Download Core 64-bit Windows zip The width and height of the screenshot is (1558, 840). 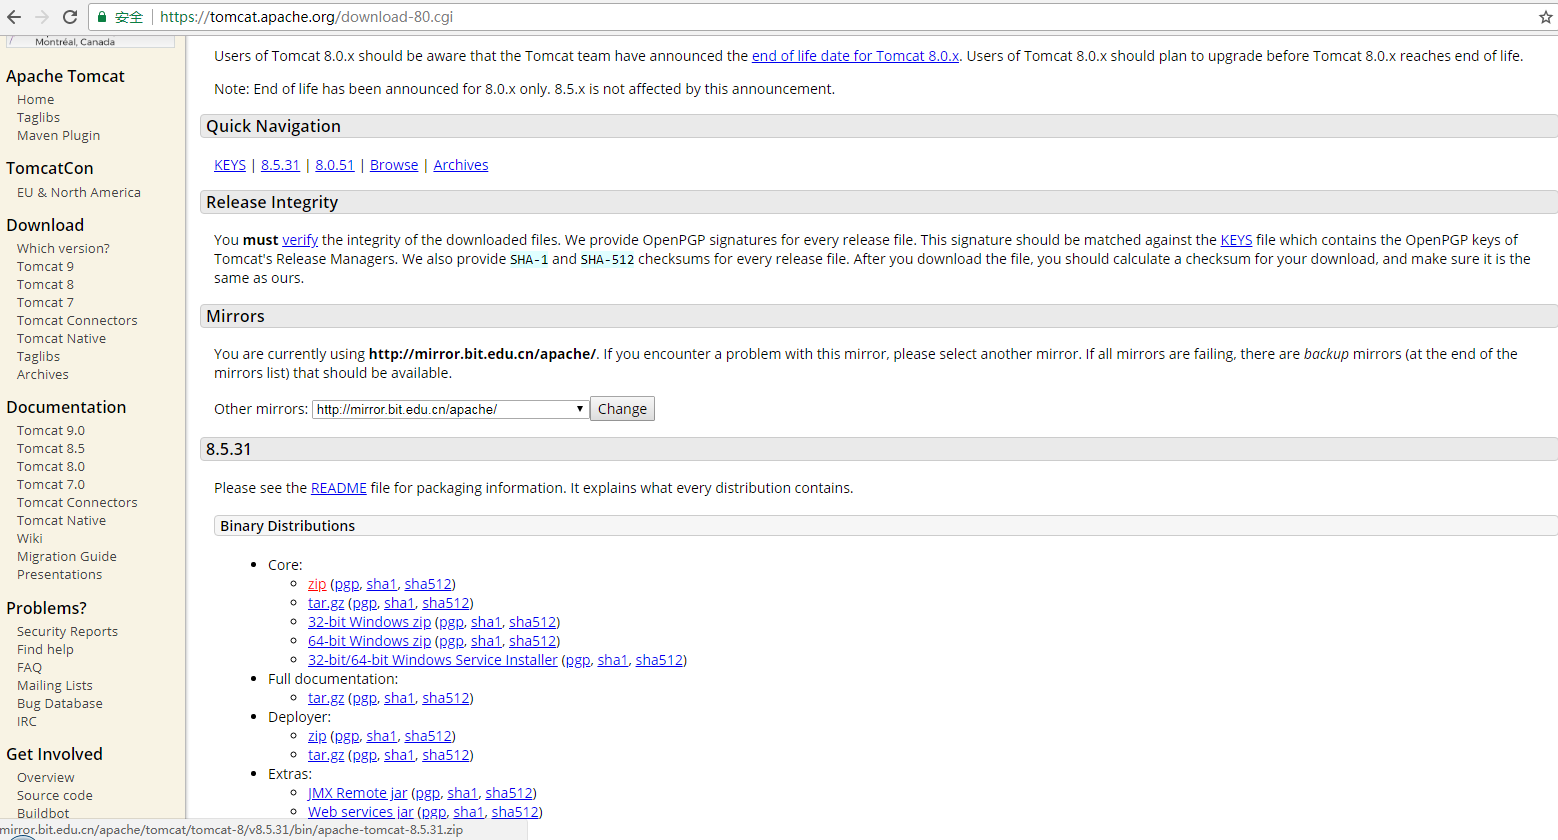point(369,641)
